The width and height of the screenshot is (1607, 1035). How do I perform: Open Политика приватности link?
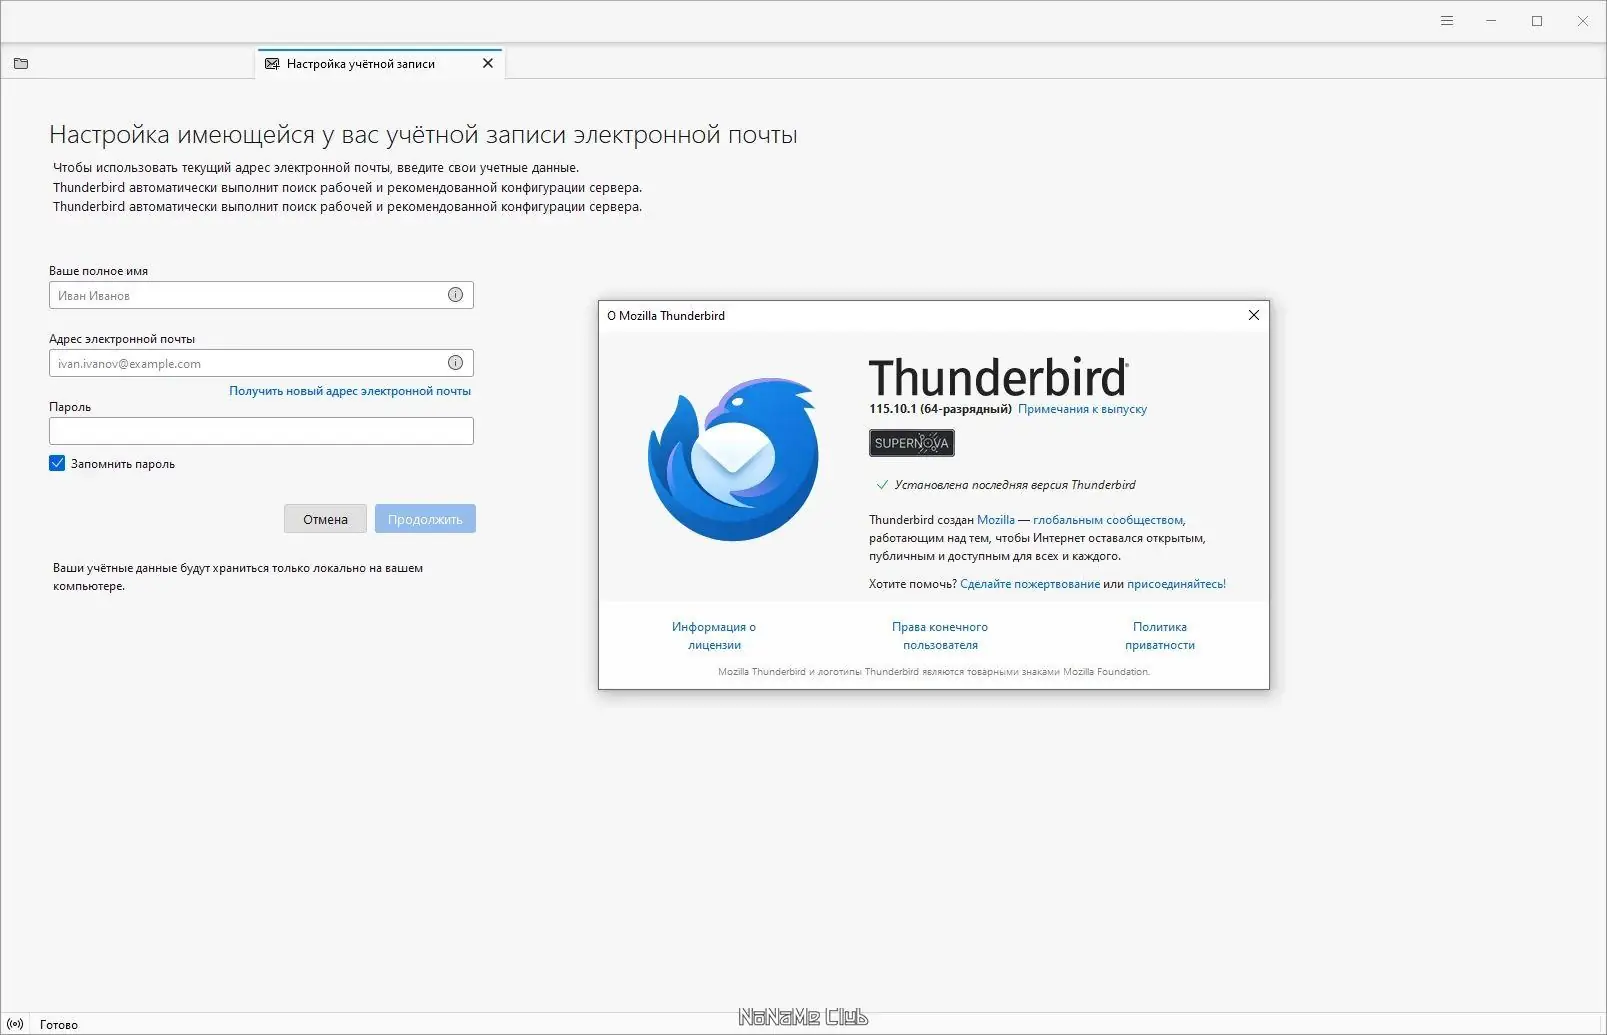1160,636
